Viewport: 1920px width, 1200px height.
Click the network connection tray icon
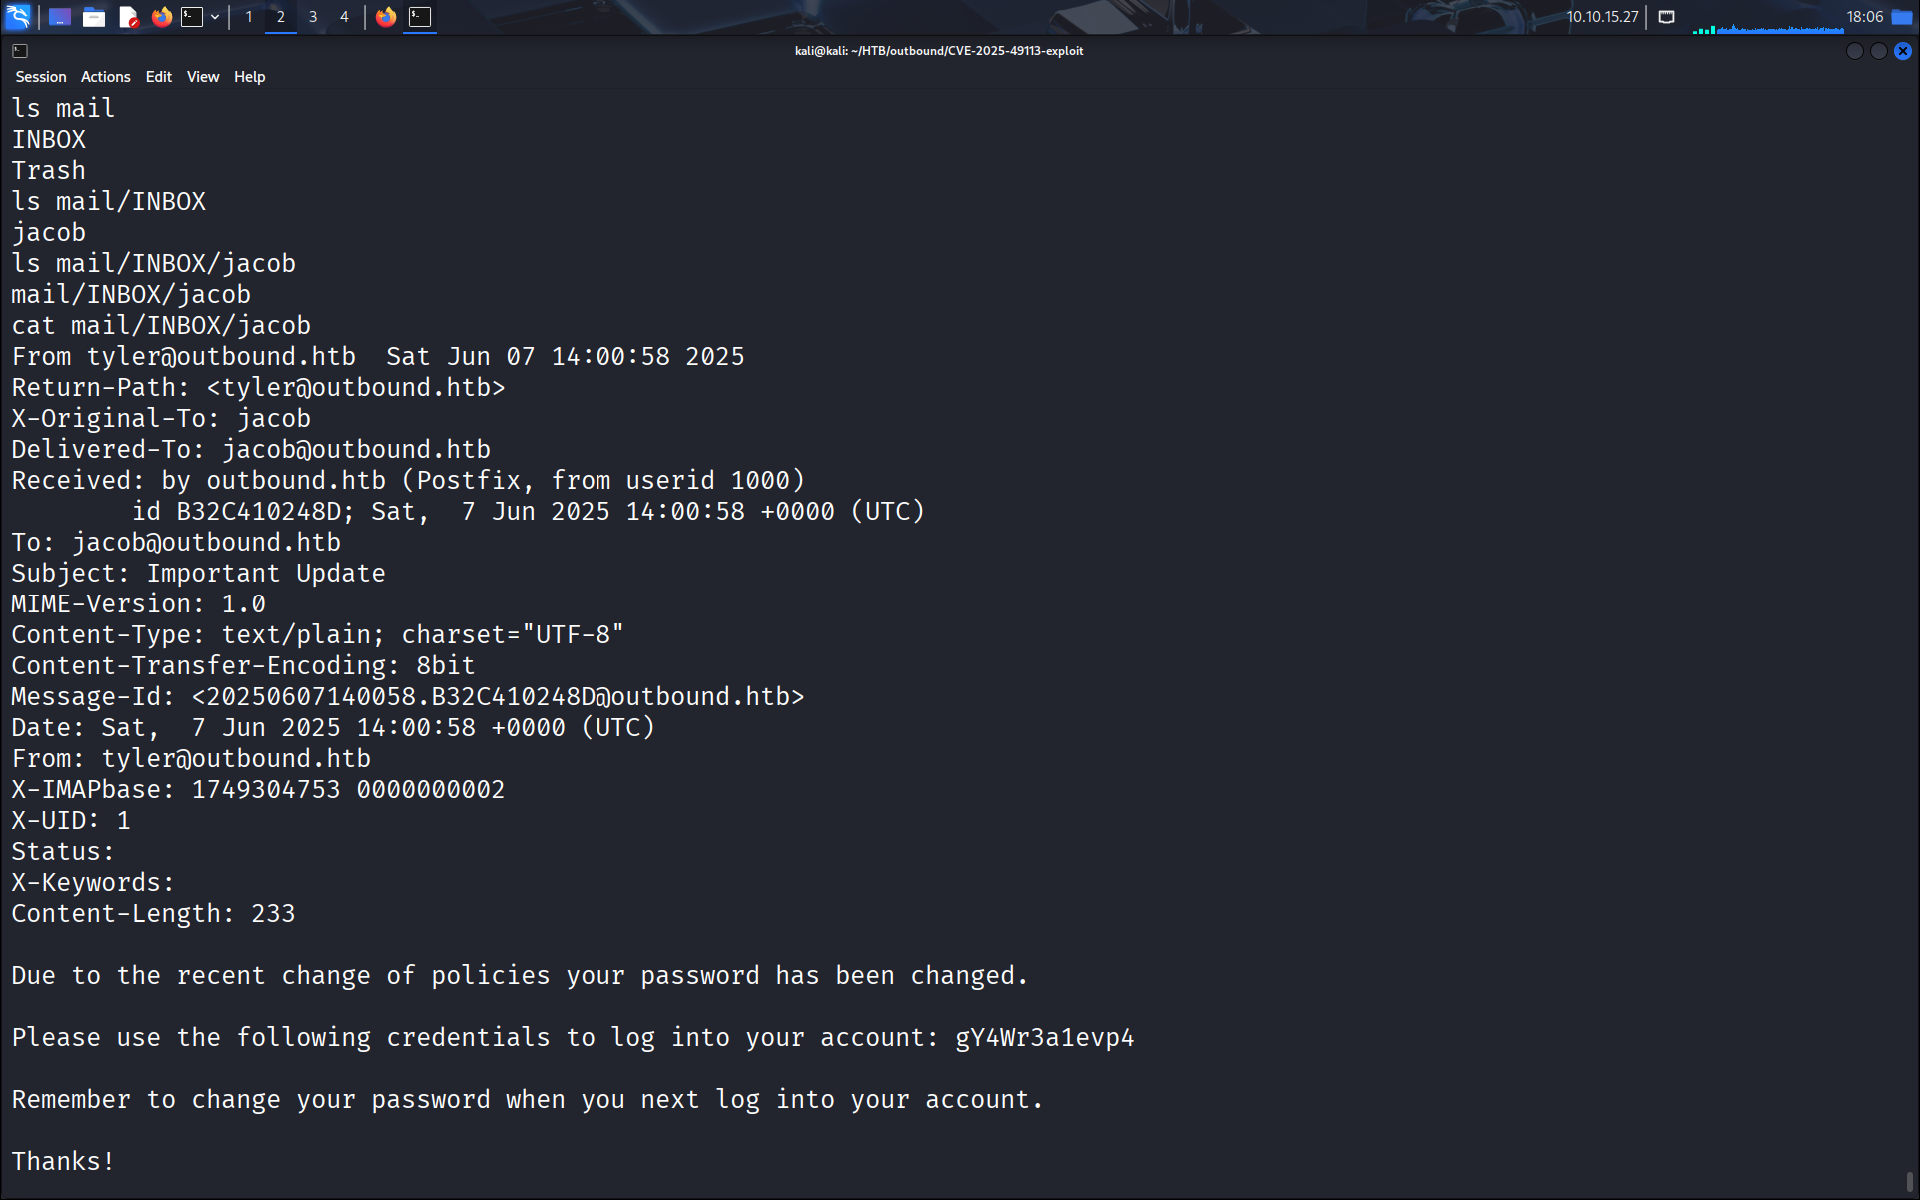(1666, 17)
